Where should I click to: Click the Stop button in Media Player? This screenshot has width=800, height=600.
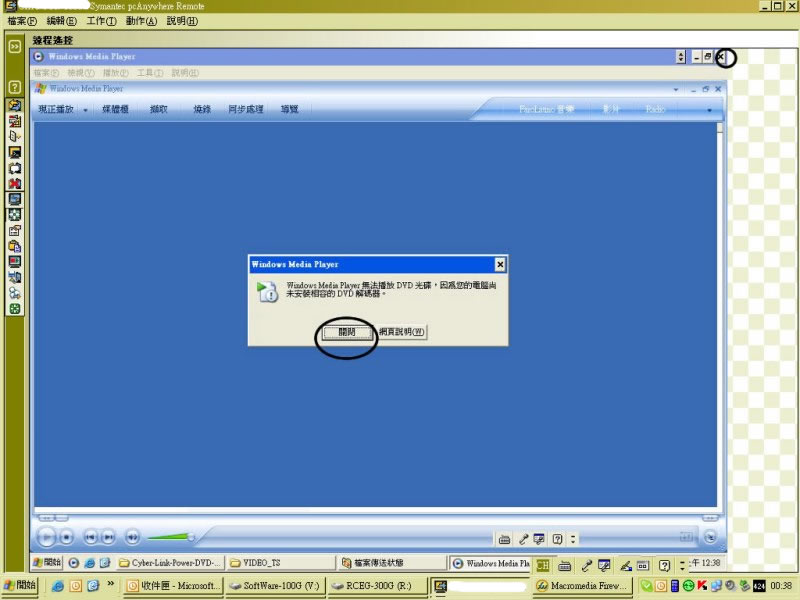coord(66,537)
